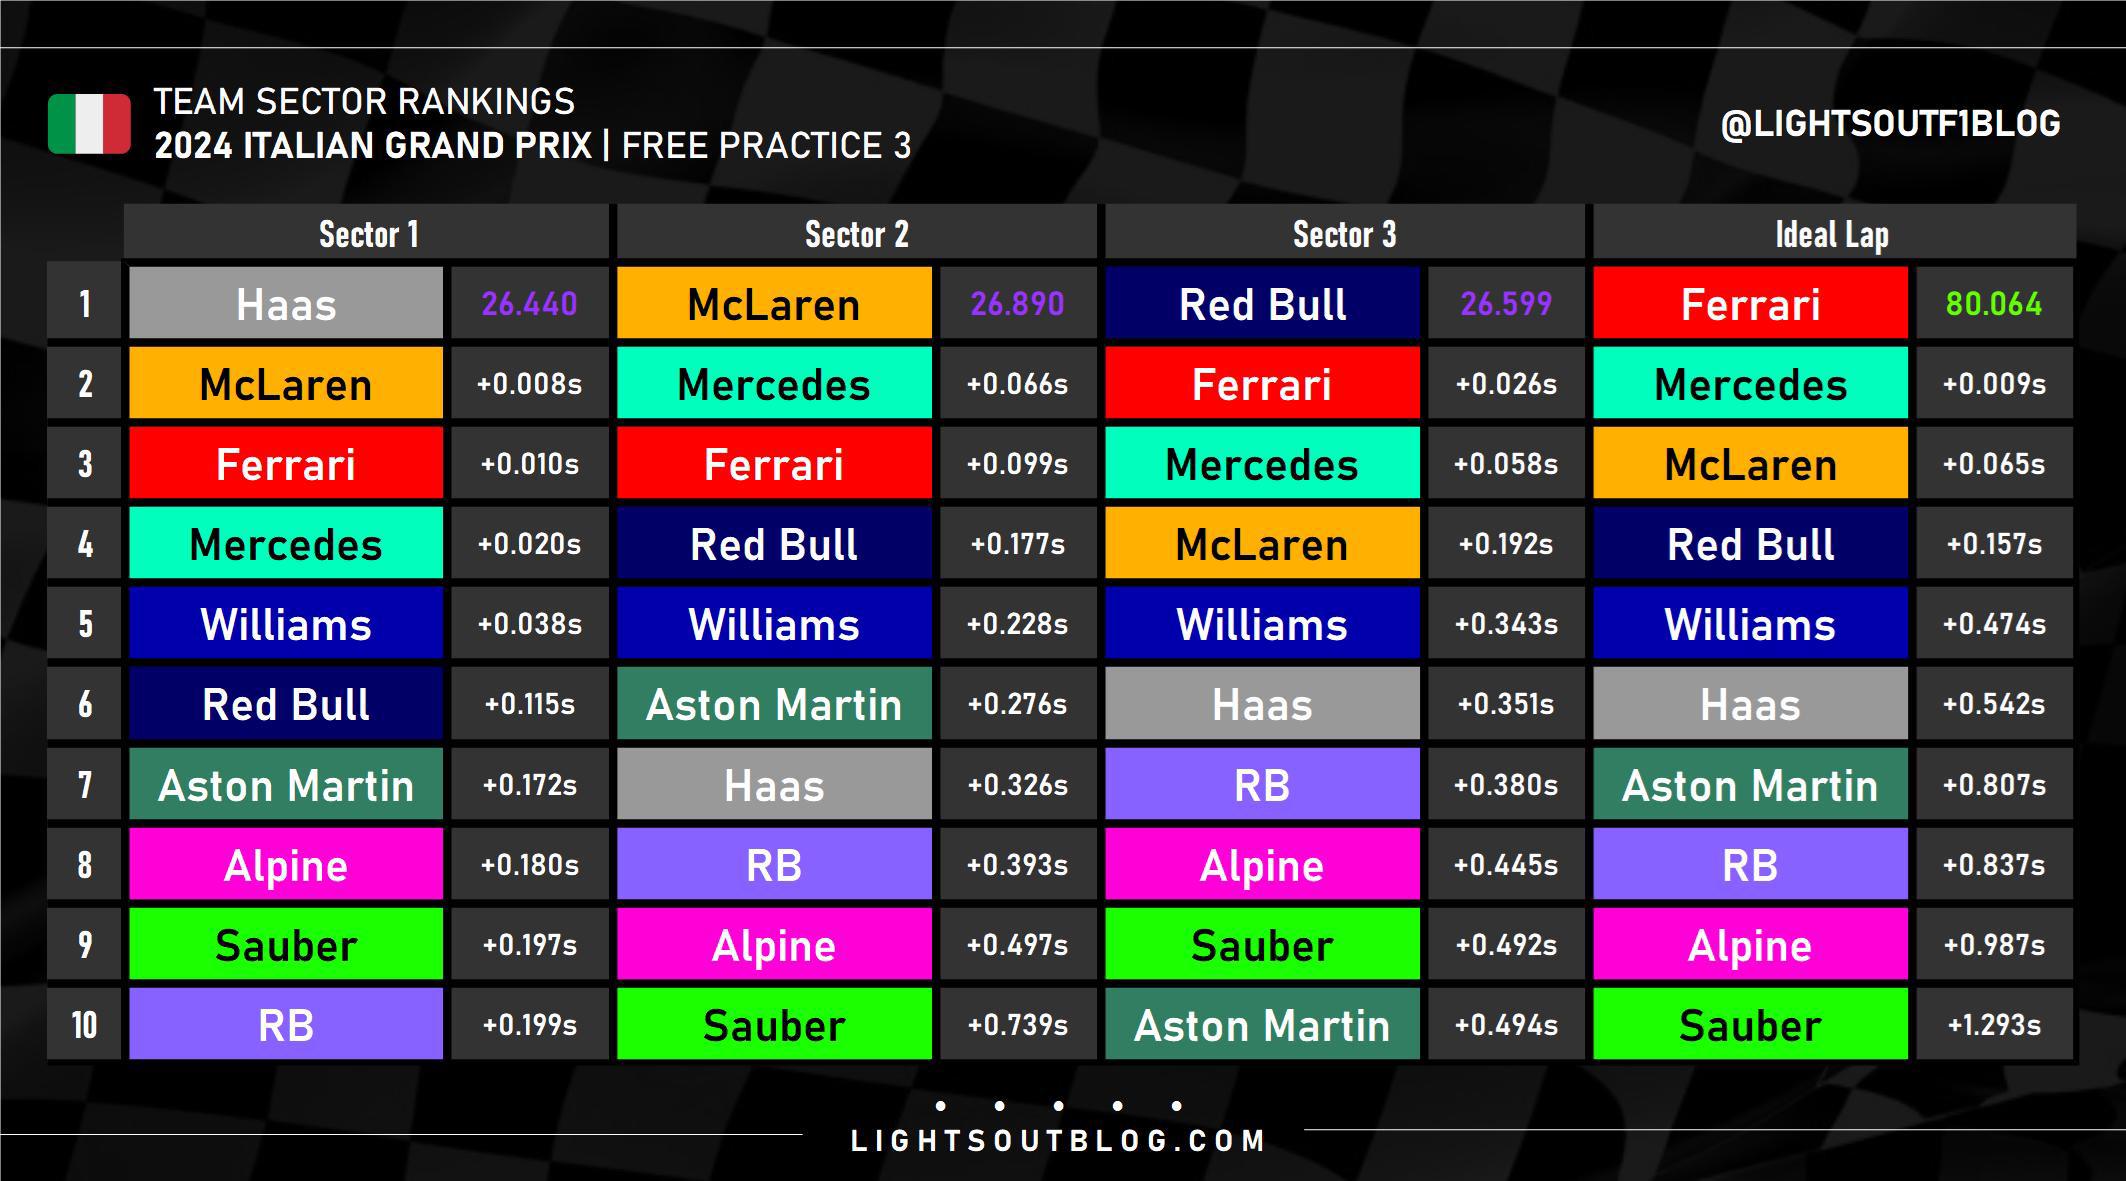The image size is (2126, 1181).
Task: Click the rank number 10 cell
Action: pos(84,1024)
